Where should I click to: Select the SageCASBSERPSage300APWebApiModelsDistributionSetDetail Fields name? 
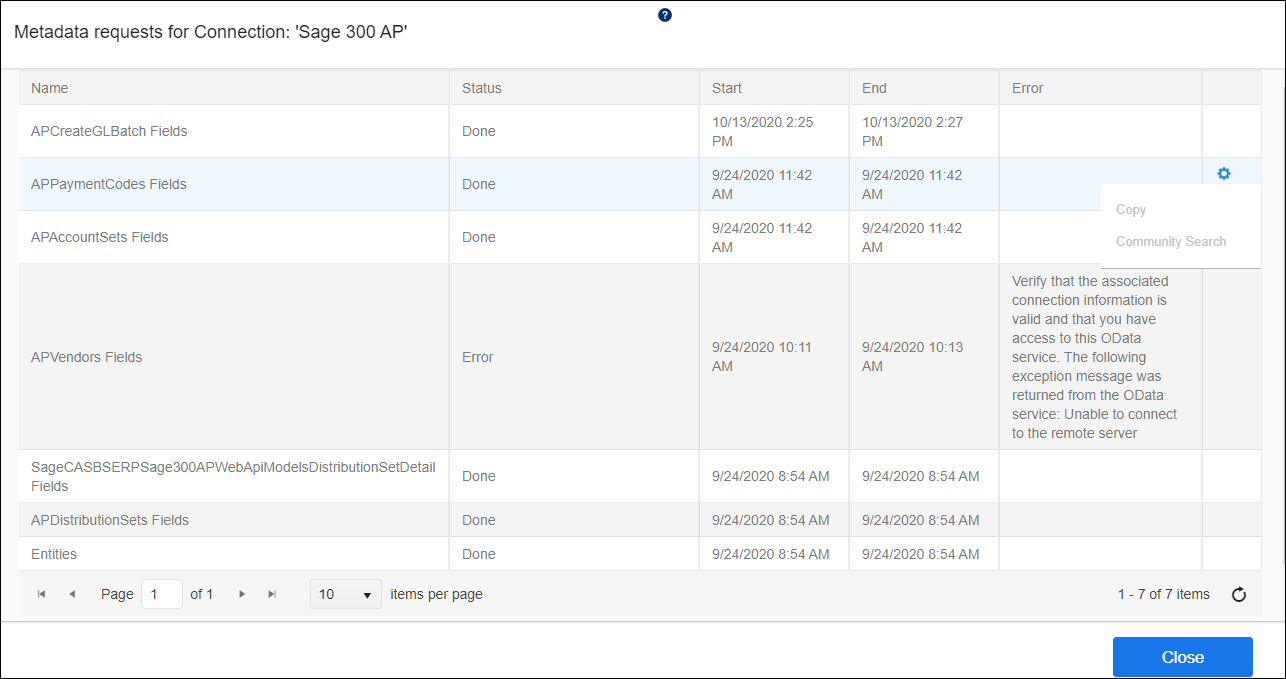tap(233, 476)
